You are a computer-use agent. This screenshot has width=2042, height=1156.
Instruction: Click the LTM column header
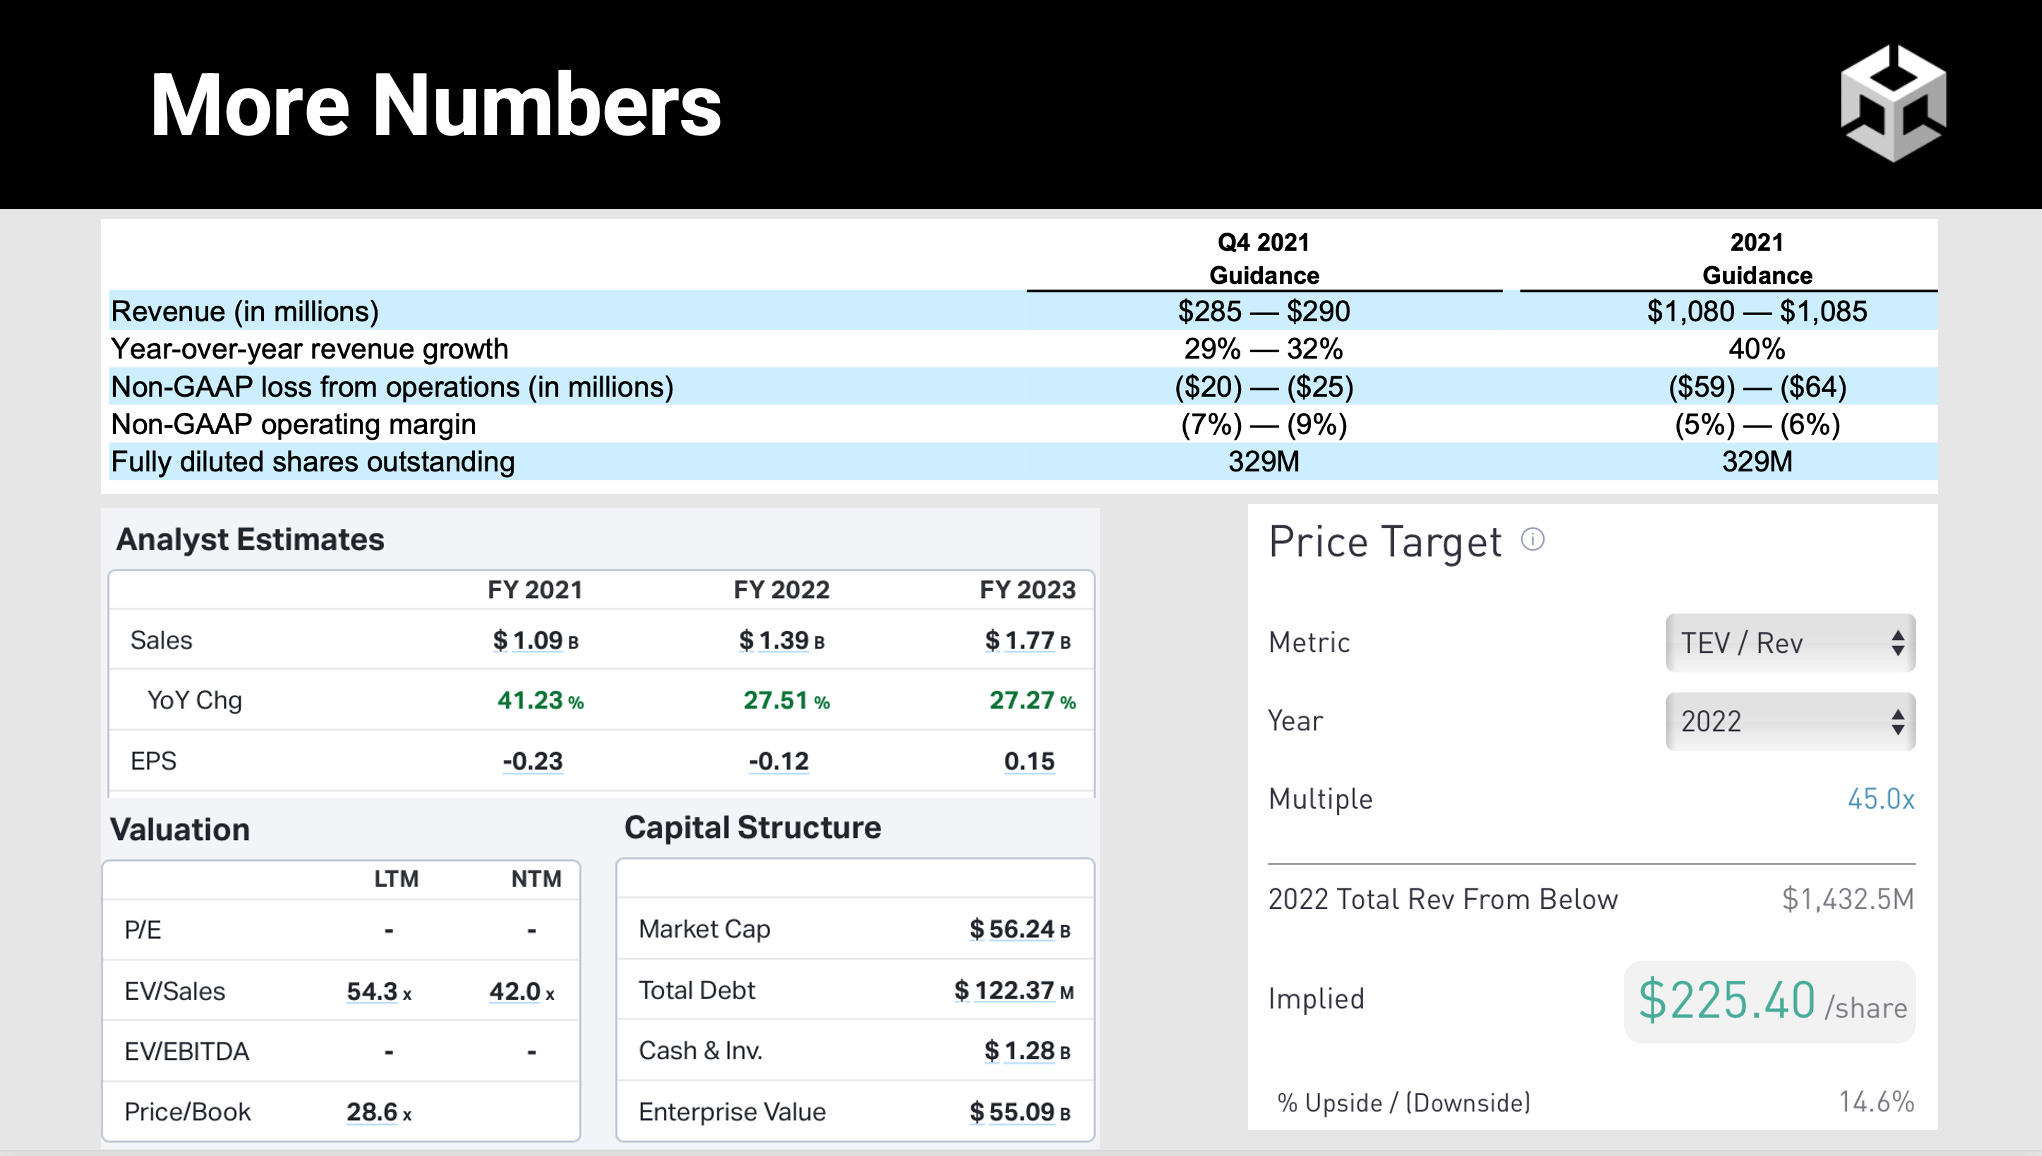(396, 879)
